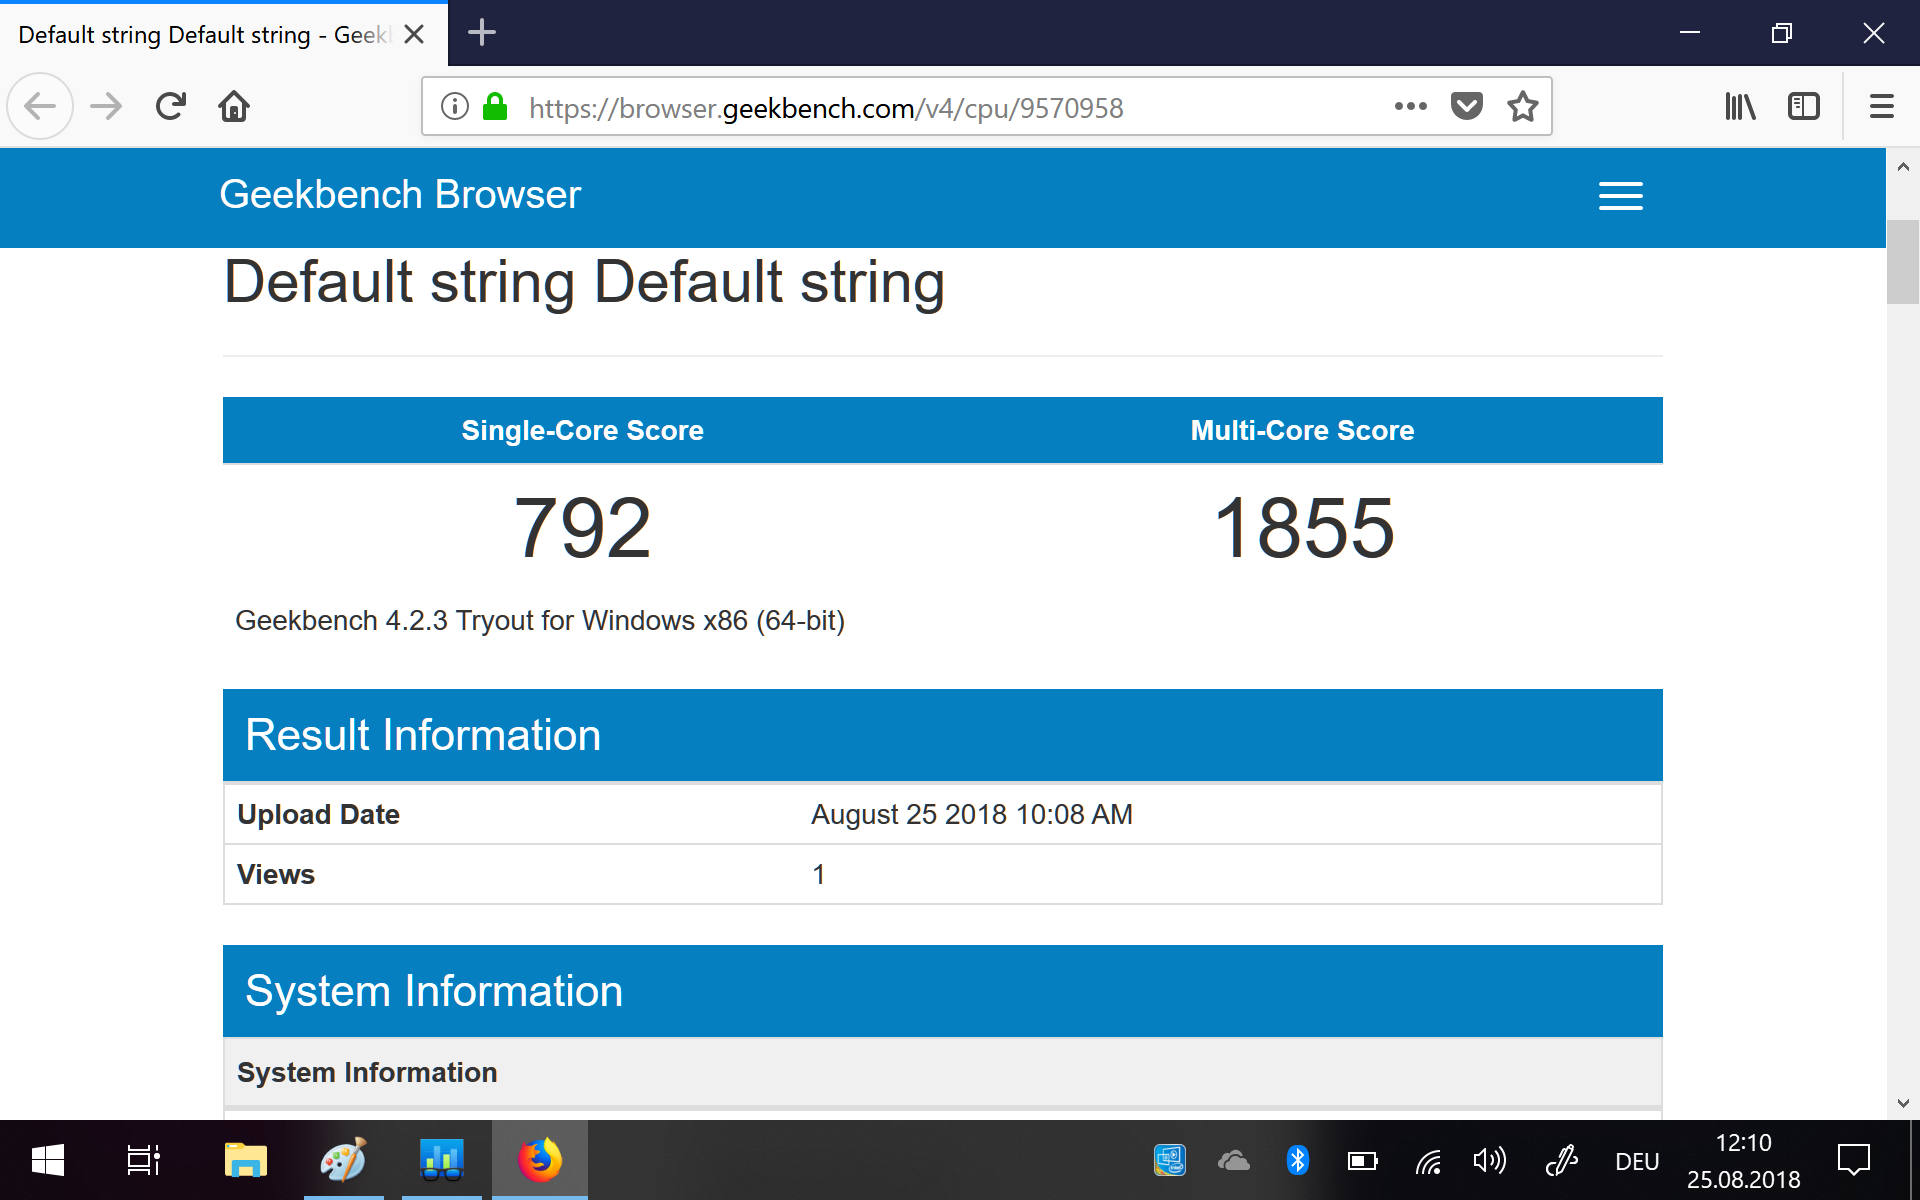Open the Firefox Library icon
This screenshot has width=1920, height=1200.
(x=1740, y=106)
